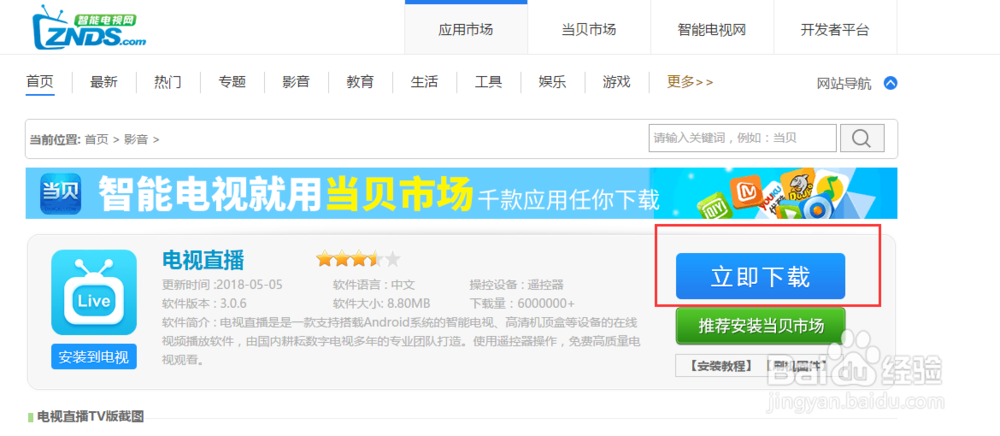Click the 安装到电视 button
This screenshot has width=1000, height=436.
[x=94, y=357]
